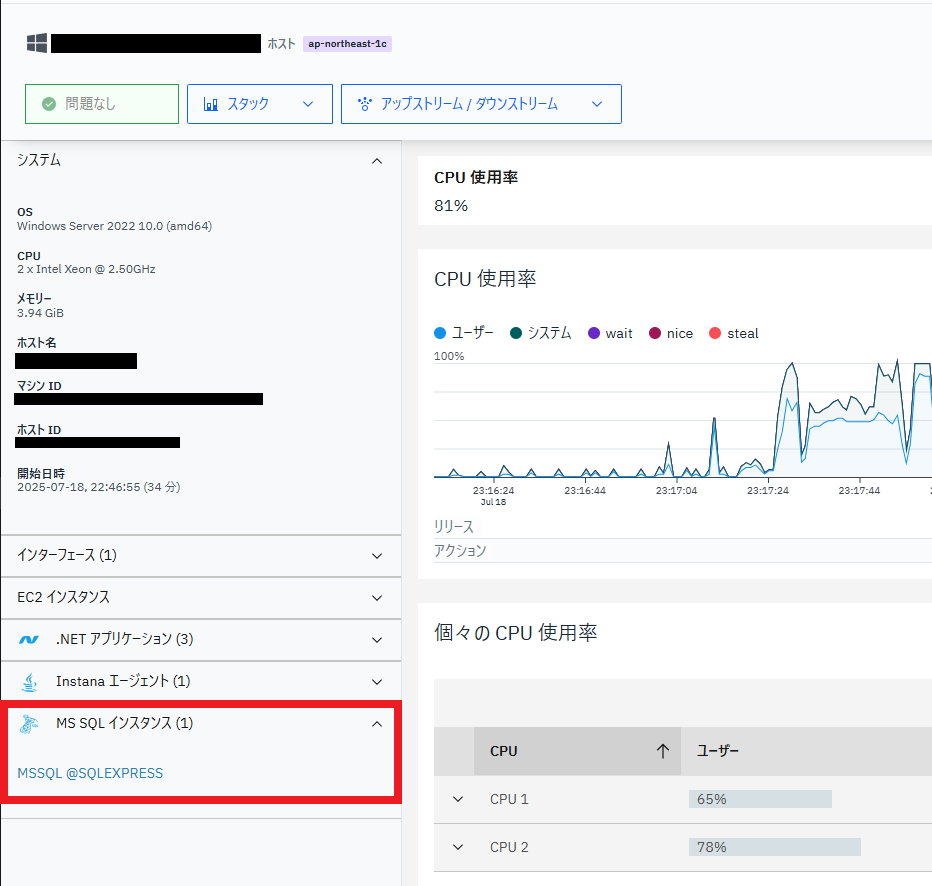The width and height of the screenshot is (932, 886).
Task: Click the Instana agent Java icon
Action: tap(29, 682)
